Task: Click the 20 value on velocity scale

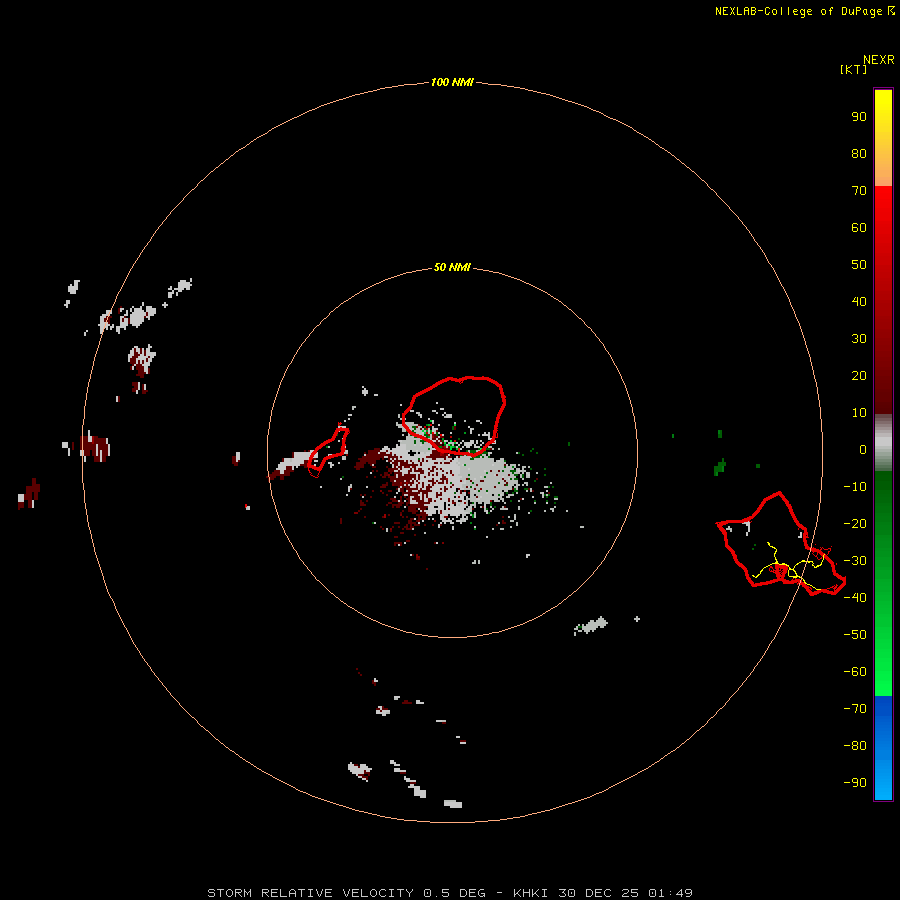Action: click(x=859, y=375)
